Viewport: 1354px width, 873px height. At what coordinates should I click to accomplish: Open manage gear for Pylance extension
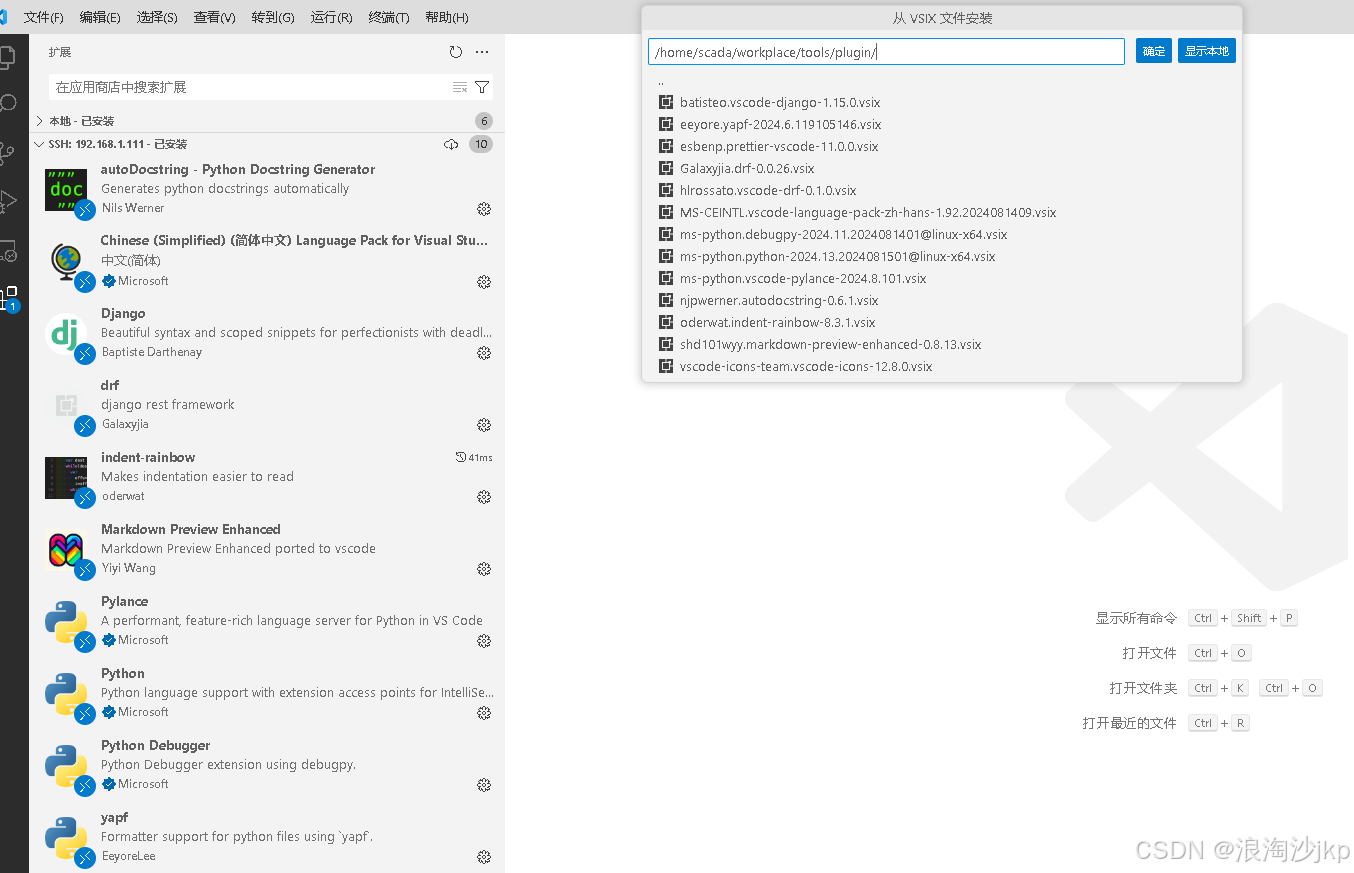click(484, 641)
